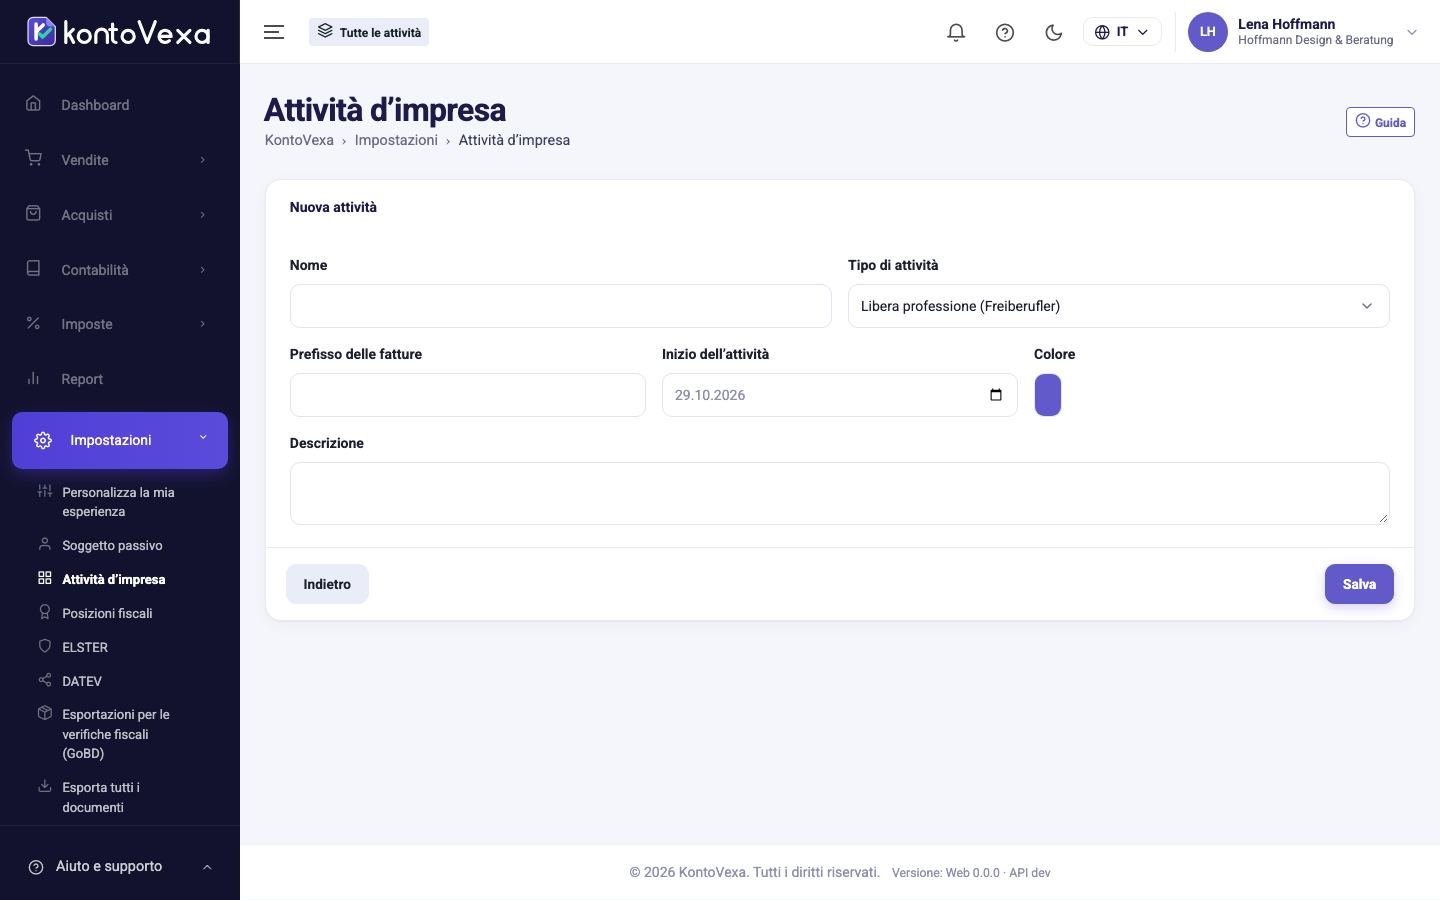Image resolution: width=1440 pixels, height=900 pixels.
Task: Expand the Imposte submenu chevron
Action: pyautogui.click(x=202, y=324)
